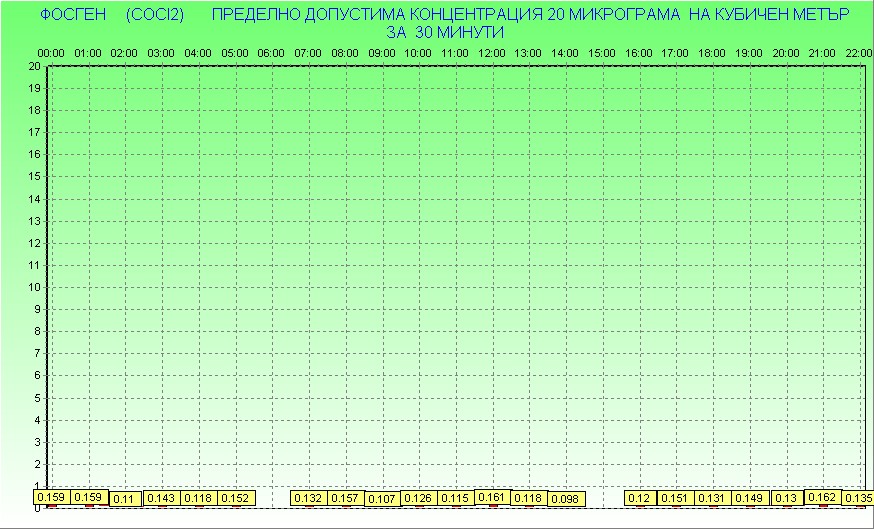The image size is (874, 529).
Task: Click the 0.151 value label
Action: pyautogui.click(x=676, y=498)
